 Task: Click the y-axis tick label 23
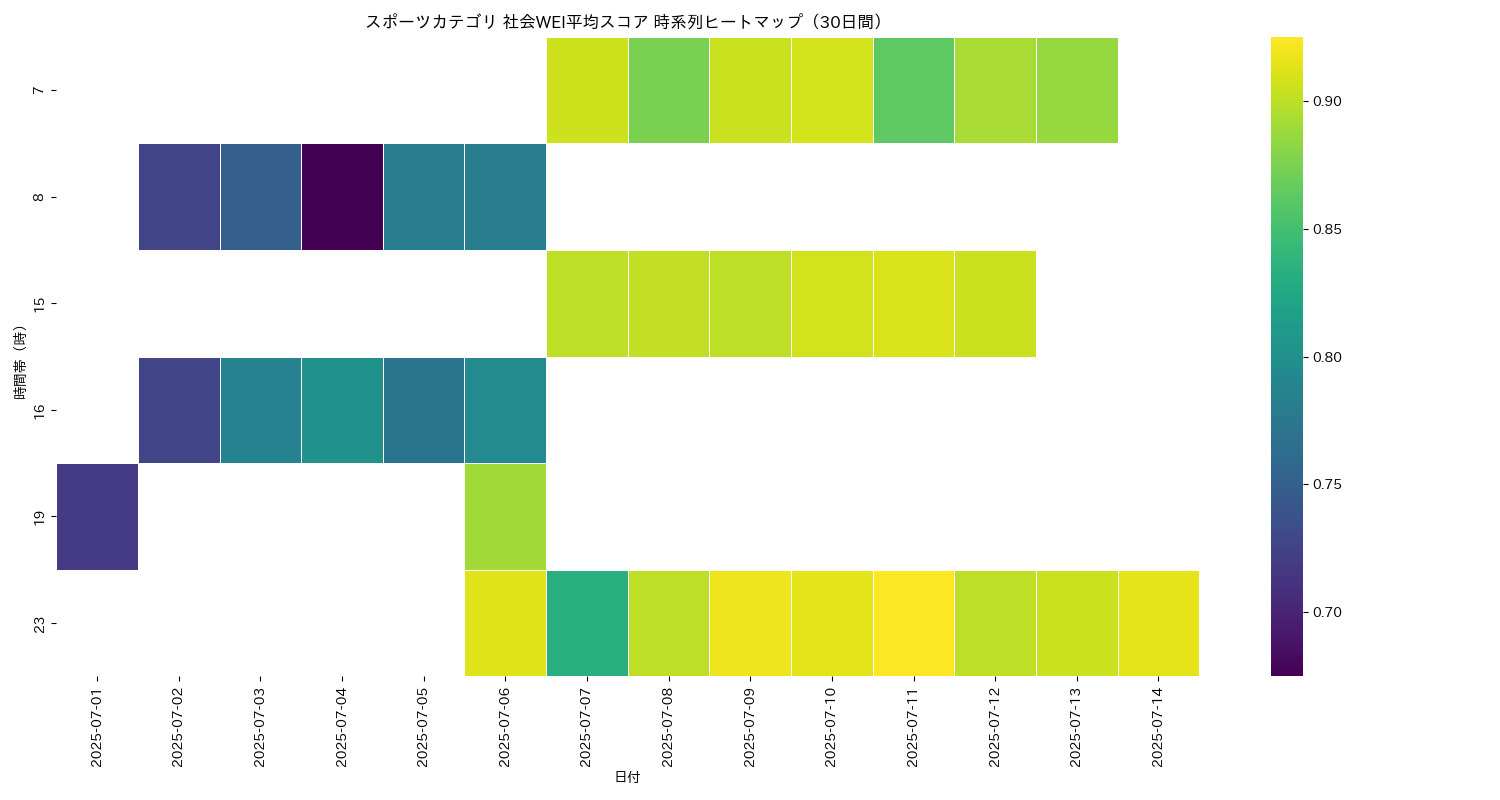tap(39, 624)
